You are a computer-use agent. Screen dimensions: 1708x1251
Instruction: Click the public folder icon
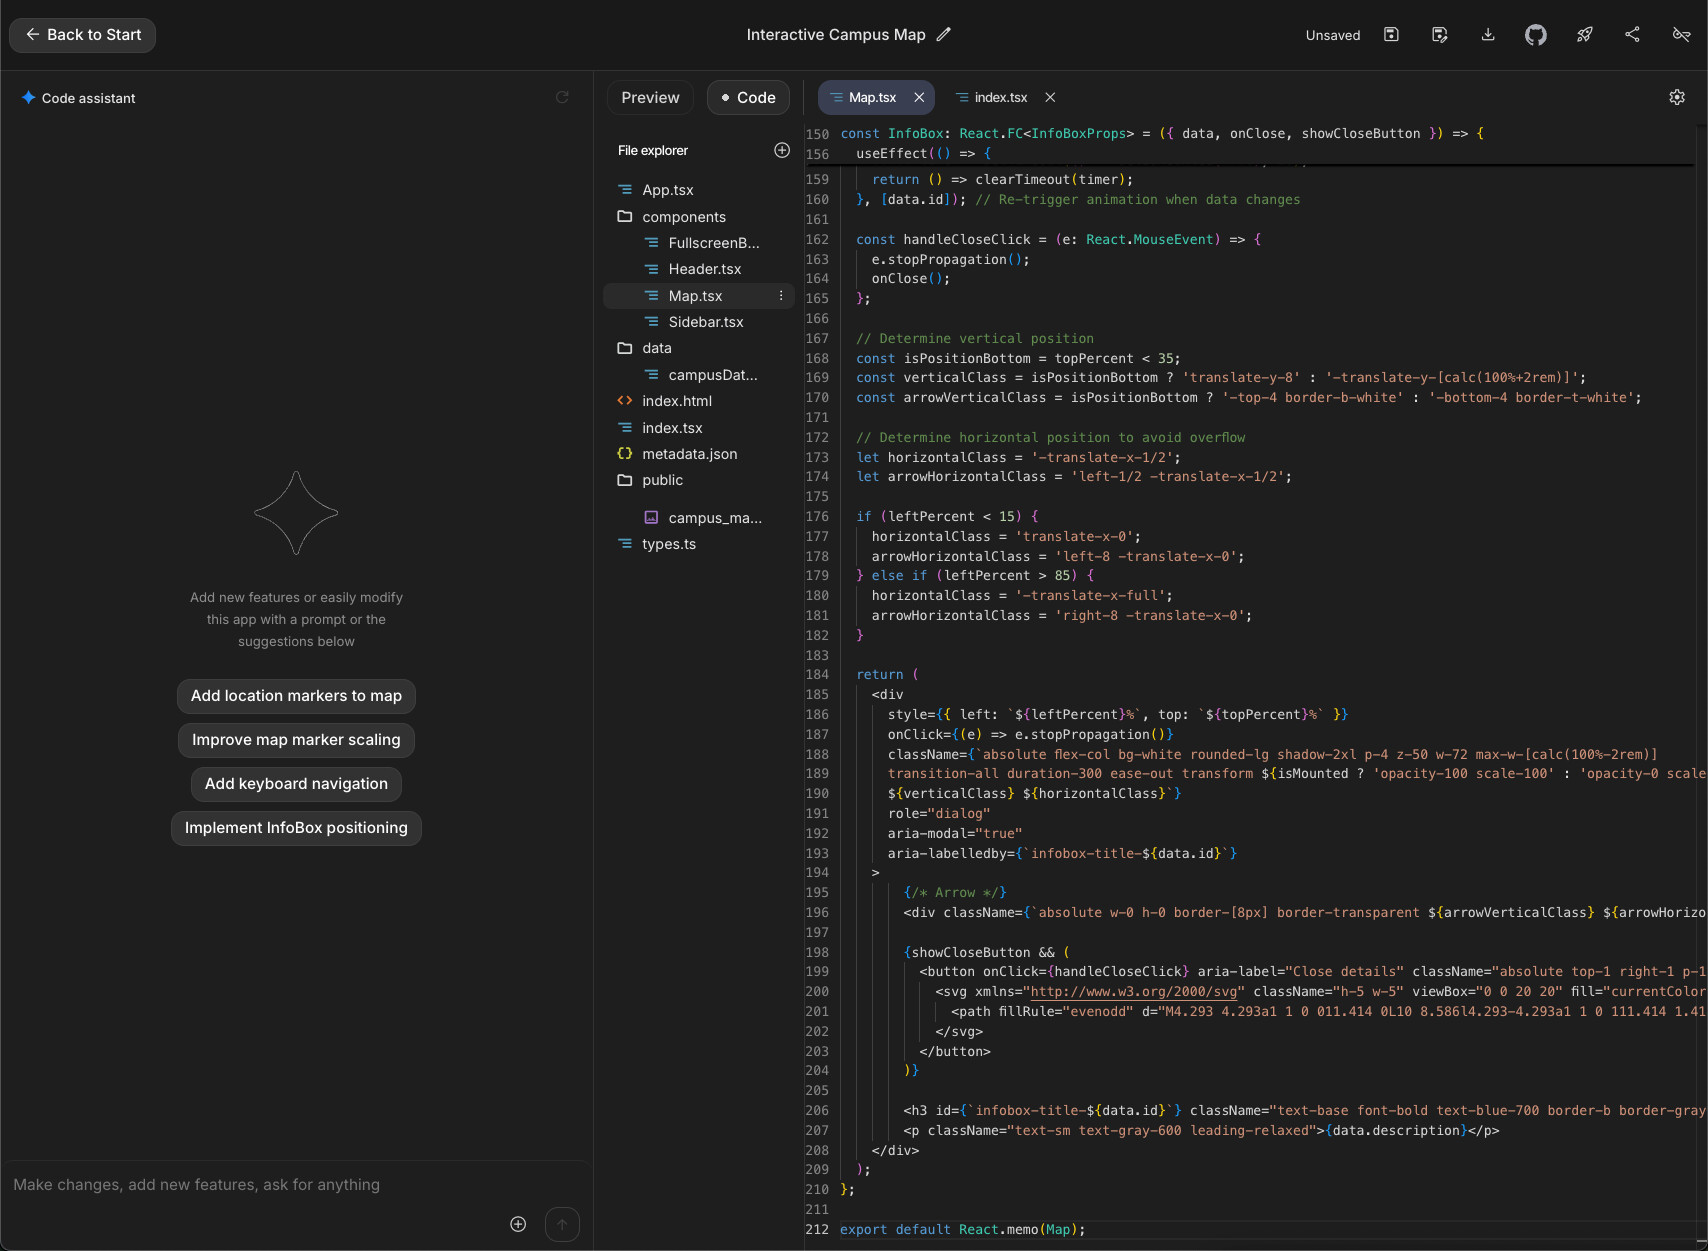pos(625,480)
